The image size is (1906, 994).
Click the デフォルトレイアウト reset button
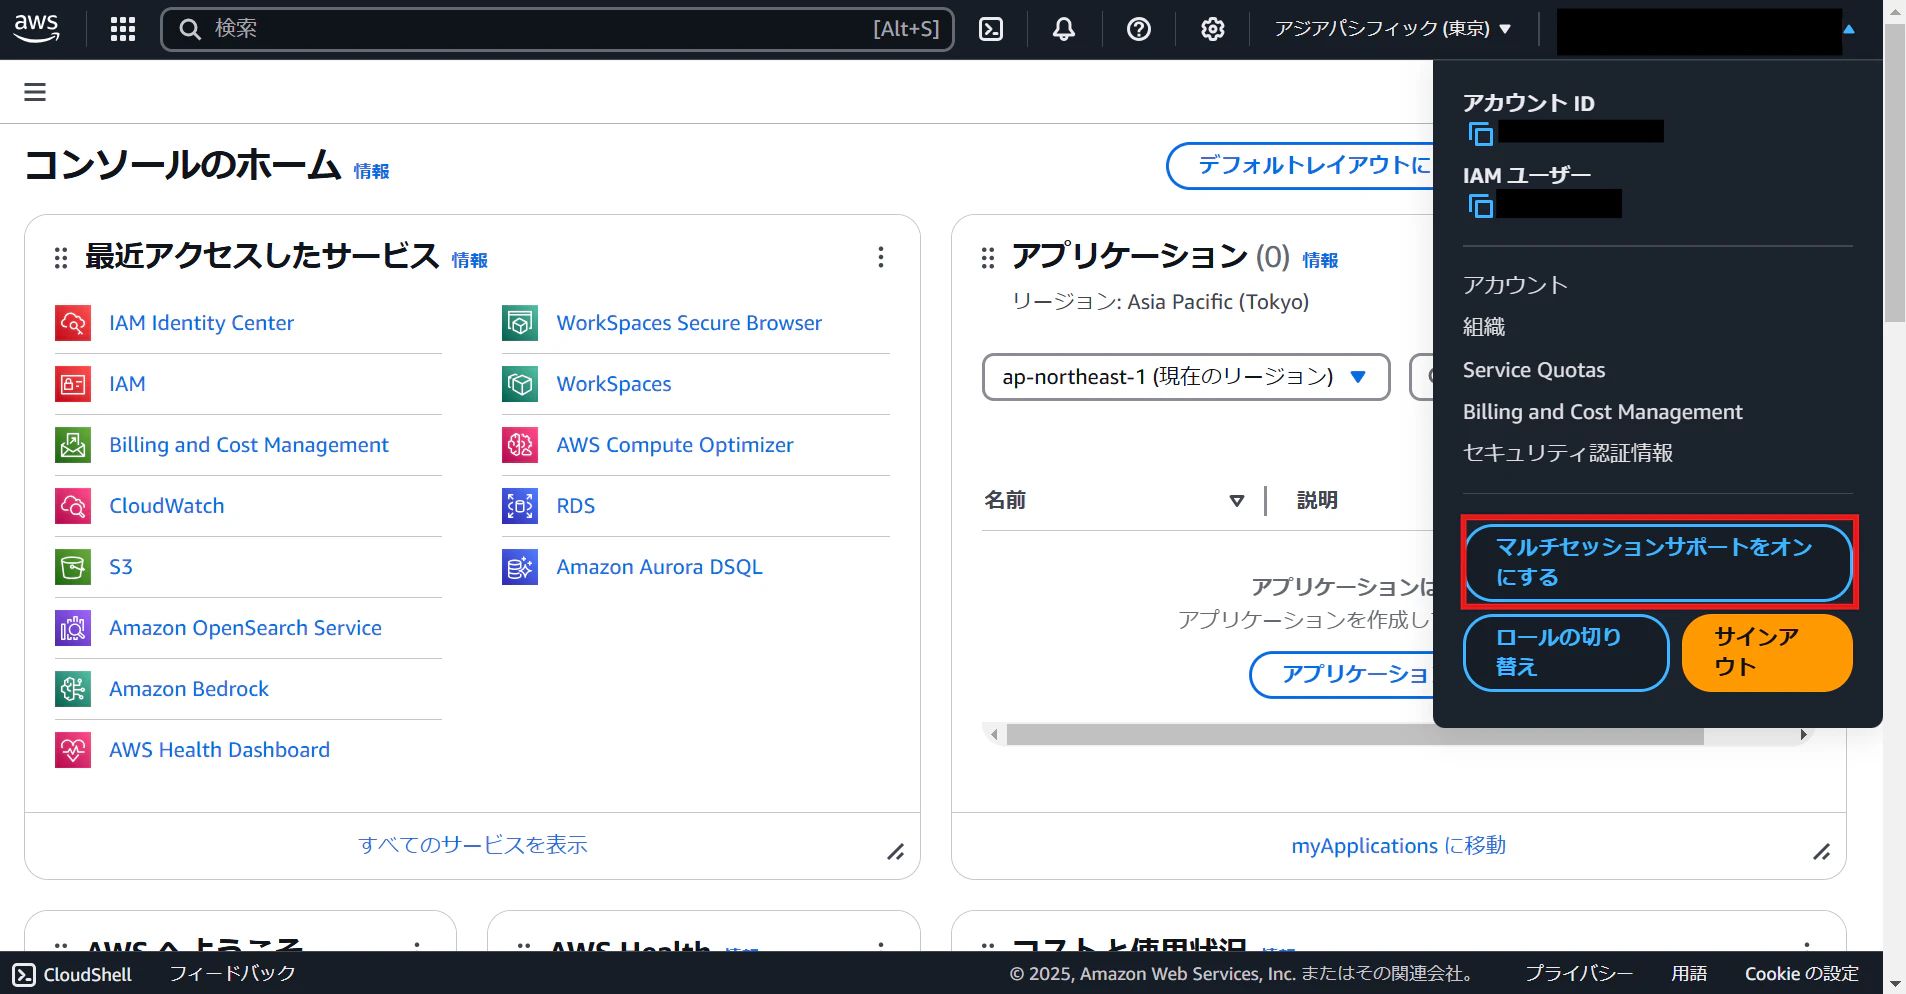pos(1301,165)
